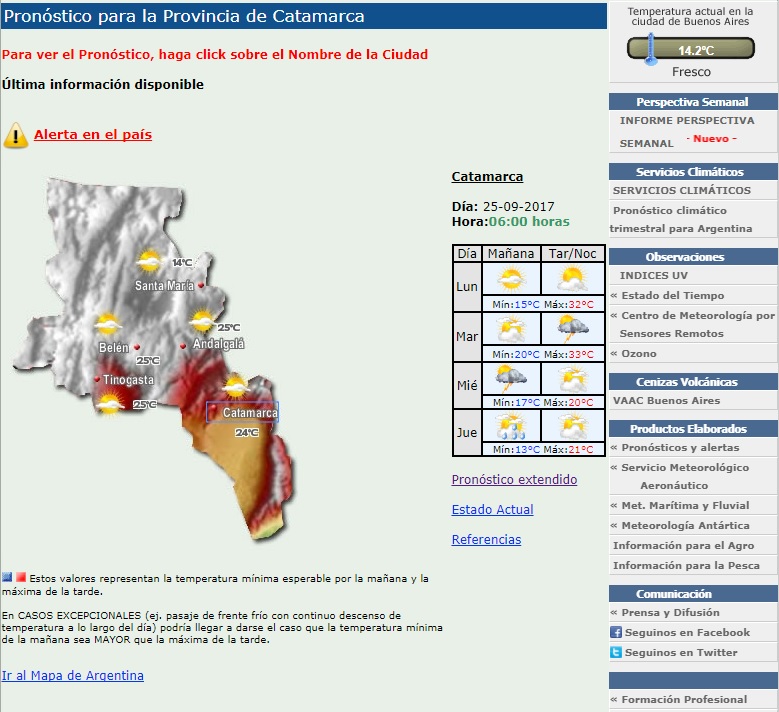This screenshot has height=712, width=779.
Task: Click Tuesday's Tar/Noc thunderstorm forecast icon
Action: pos(573,328)
